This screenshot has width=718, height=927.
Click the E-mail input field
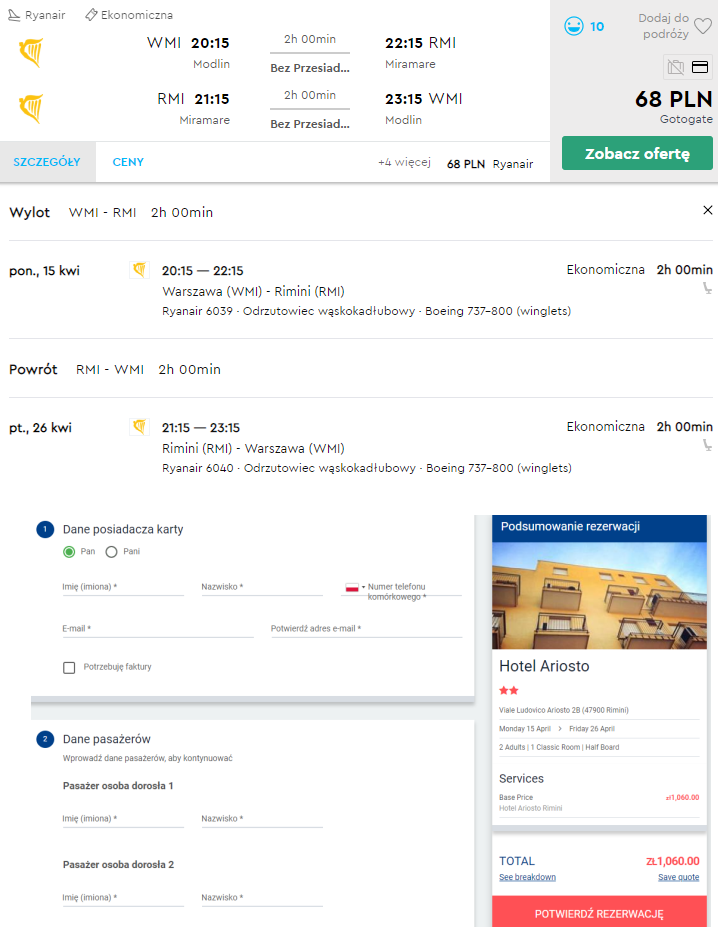point(157,629)
